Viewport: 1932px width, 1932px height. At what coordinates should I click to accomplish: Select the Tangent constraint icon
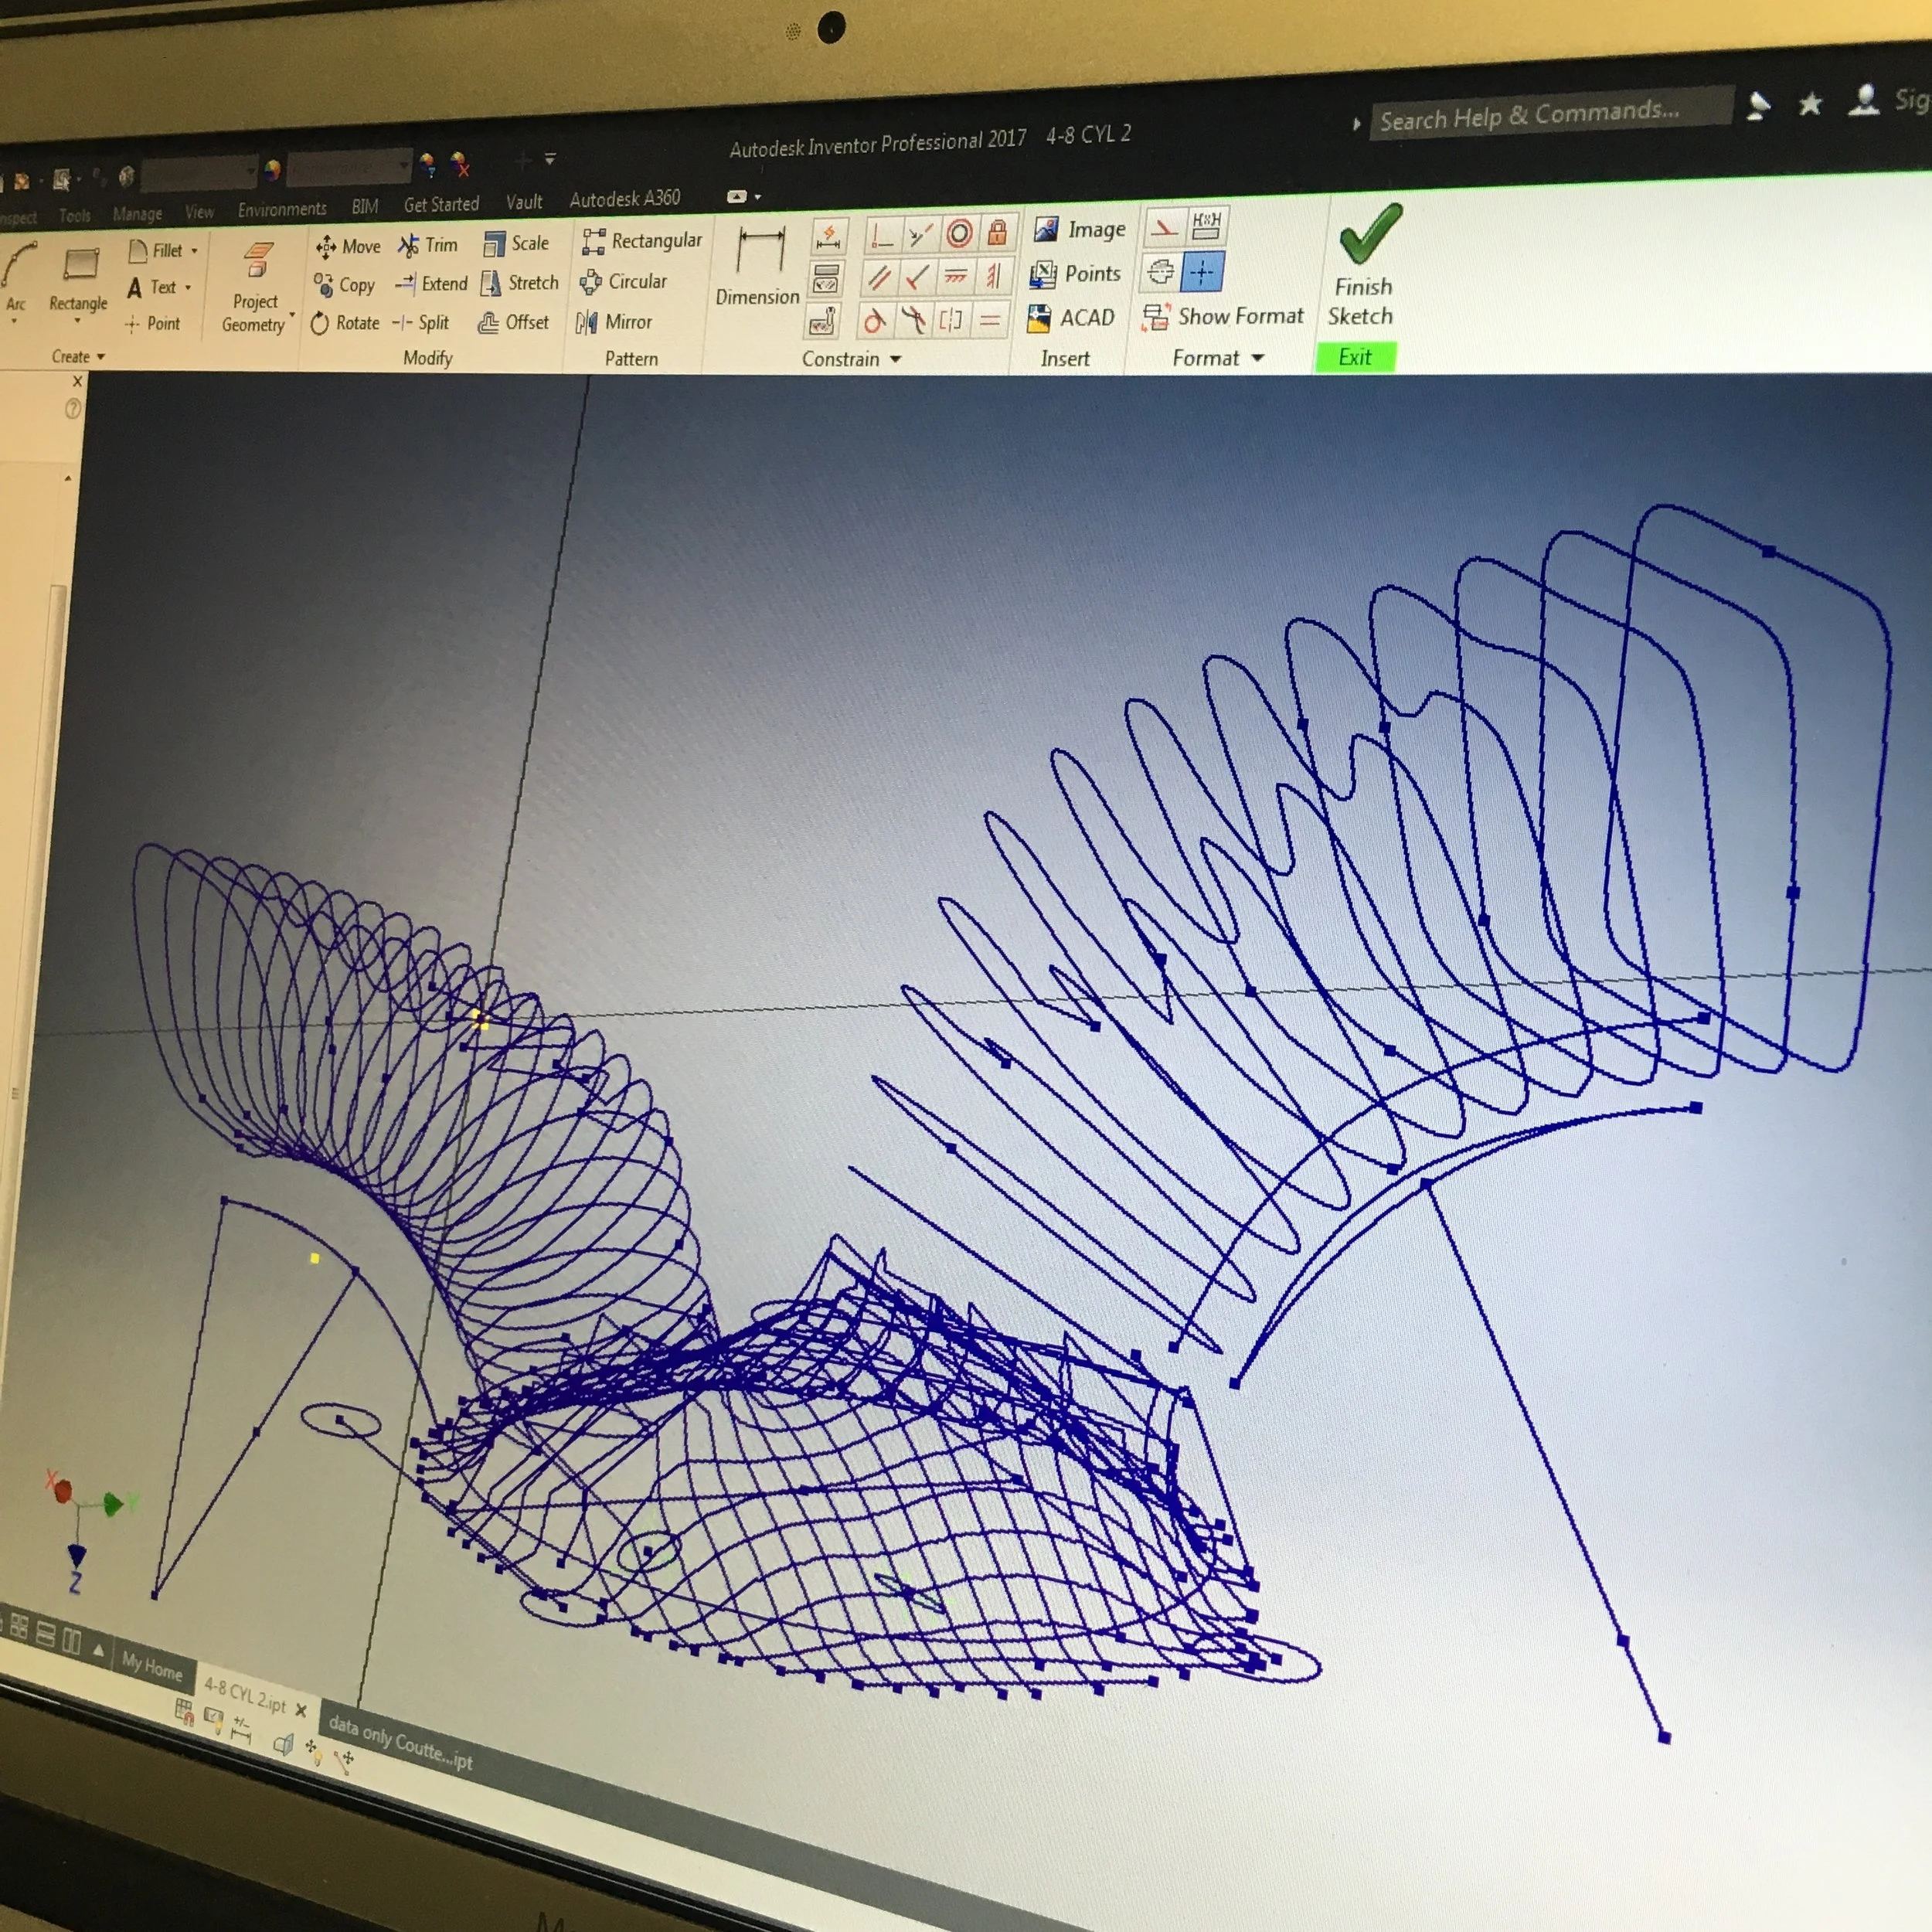875,322
